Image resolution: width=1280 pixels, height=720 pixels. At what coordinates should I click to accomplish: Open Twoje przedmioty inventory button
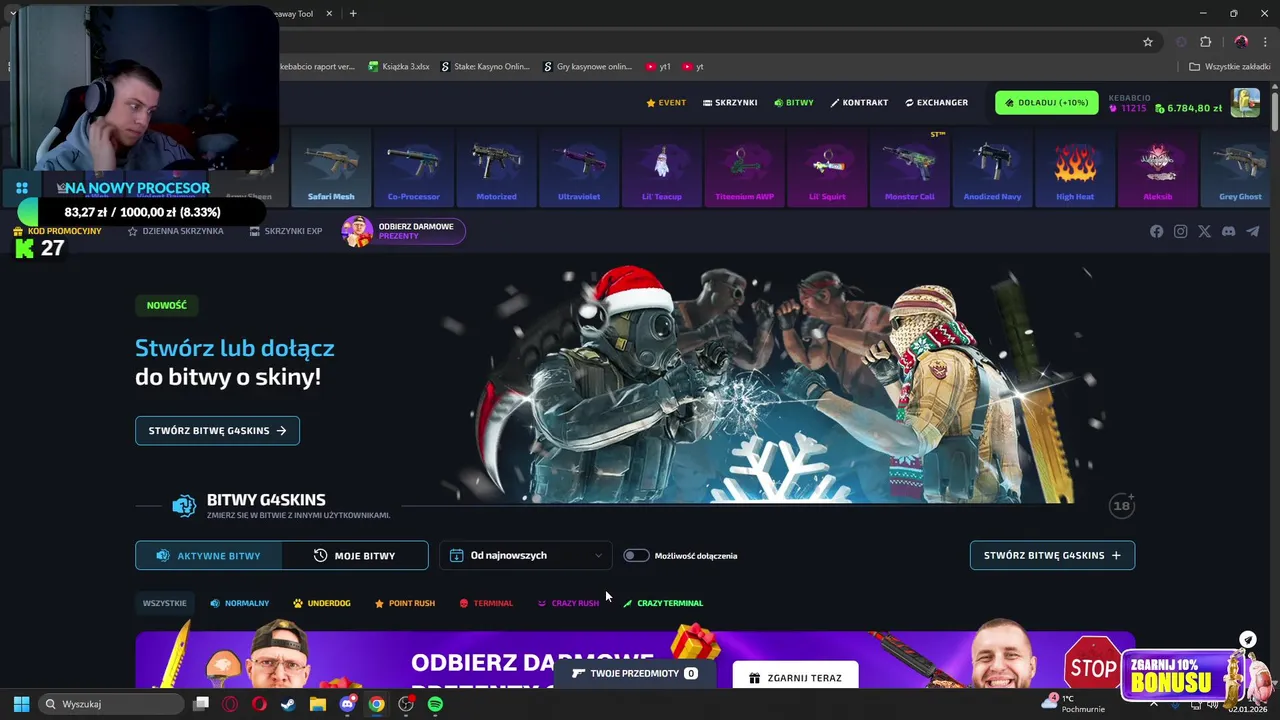(x=635, y=673)
